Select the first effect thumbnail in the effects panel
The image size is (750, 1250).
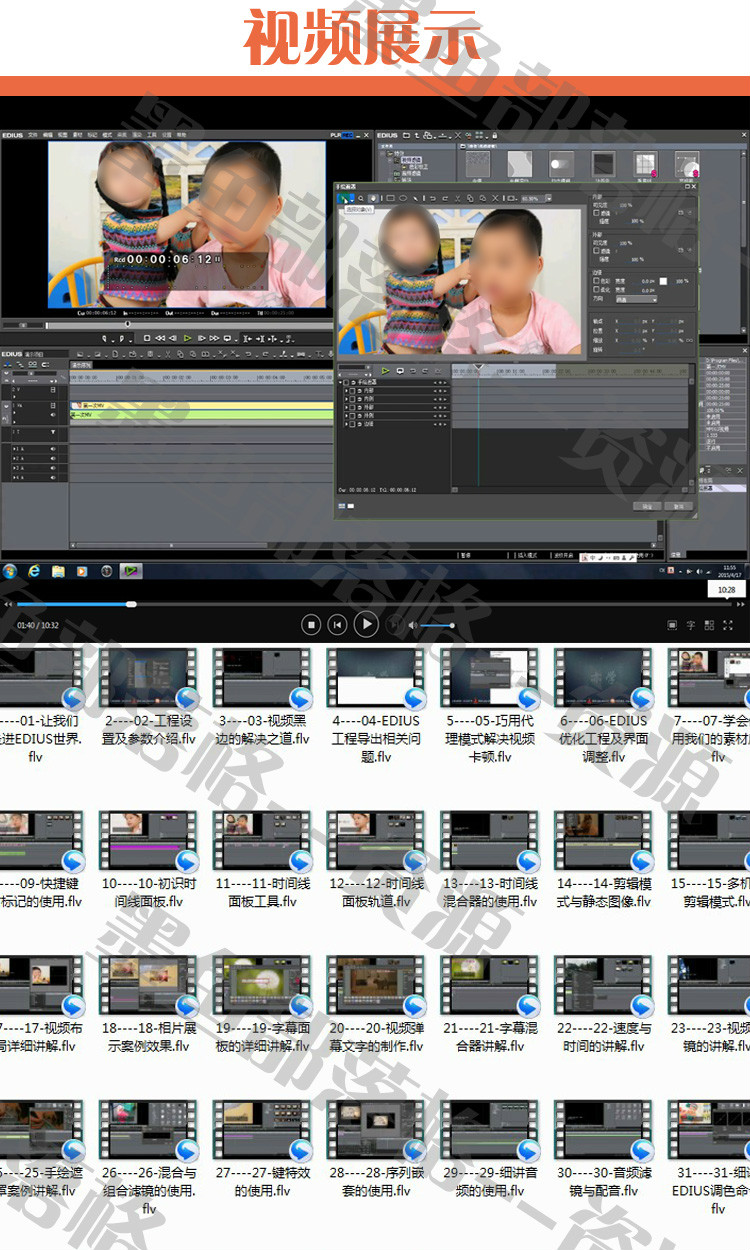[x=478, y=164]
